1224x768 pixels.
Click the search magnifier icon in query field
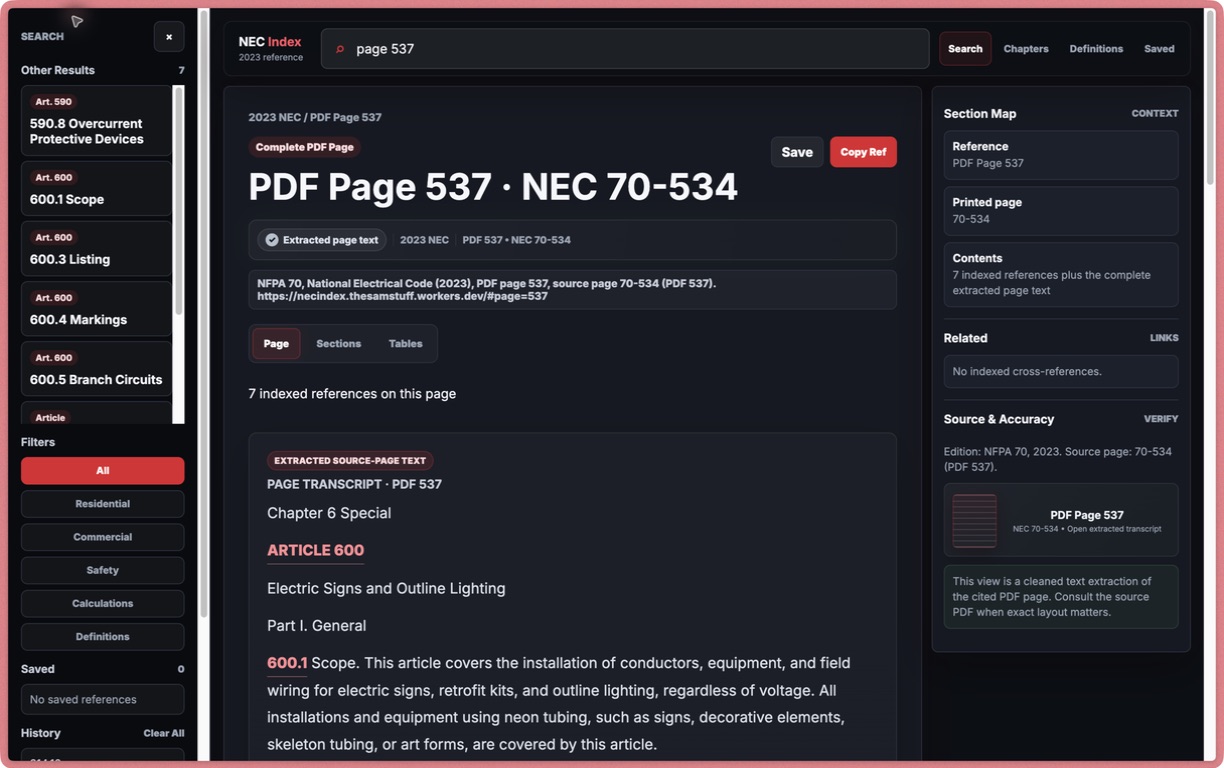tap(340, 49)
